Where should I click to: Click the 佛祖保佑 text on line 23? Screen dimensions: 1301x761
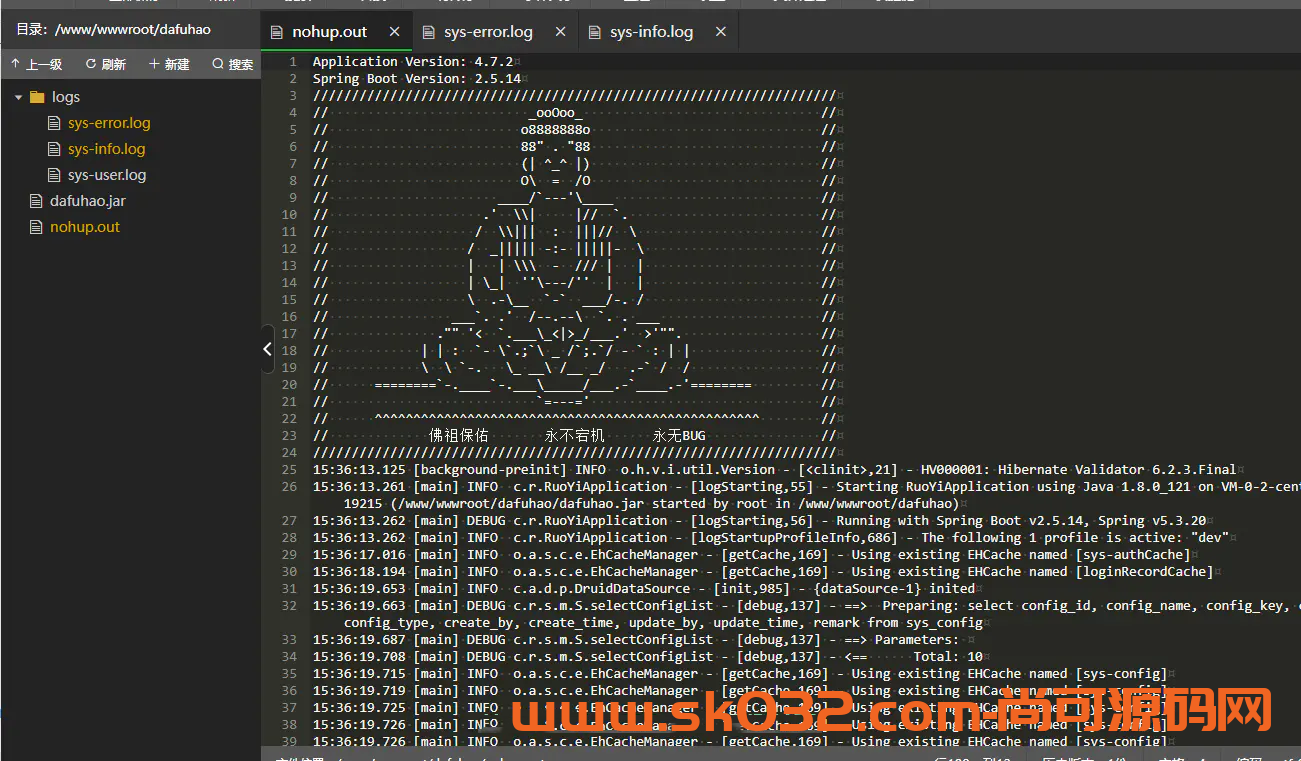pyautogui.click(x=459, y=435)
